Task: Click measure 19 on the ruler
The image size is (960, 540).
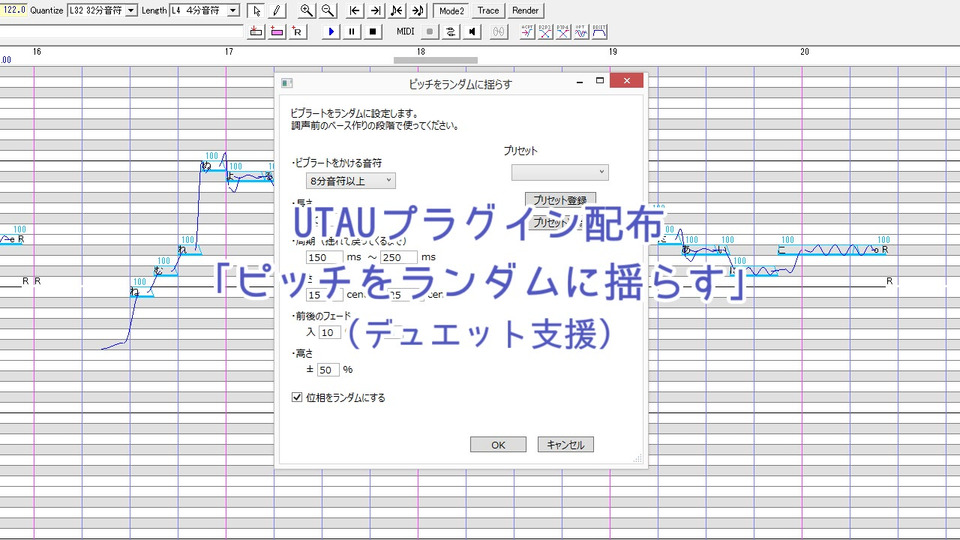Action: click(613, 51)
